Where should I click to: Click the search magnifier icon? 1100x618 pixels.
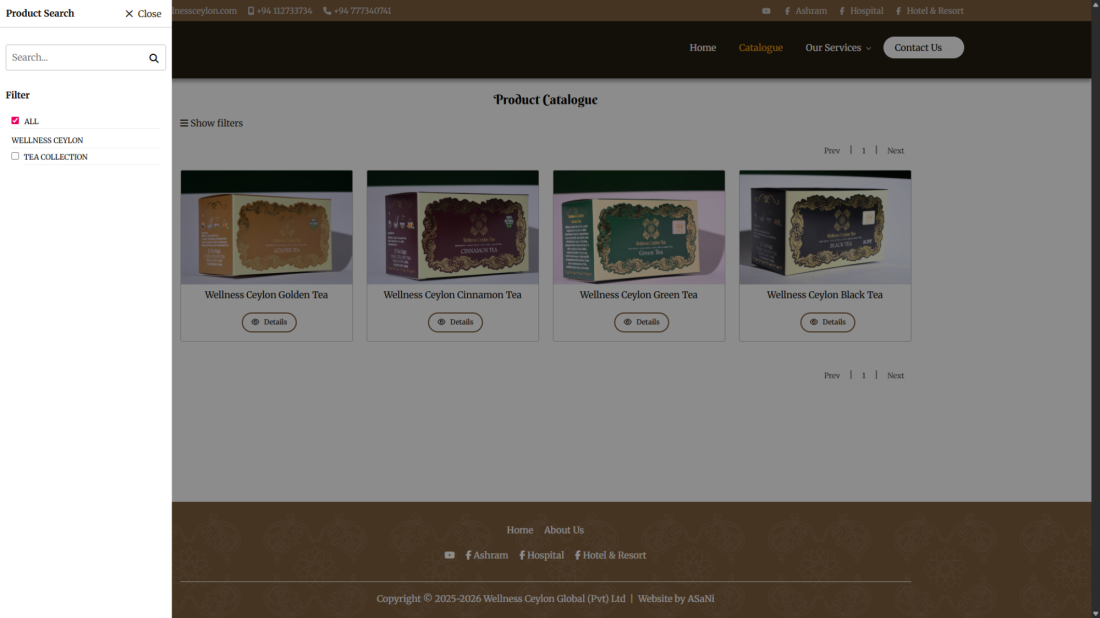click(154, 58)
